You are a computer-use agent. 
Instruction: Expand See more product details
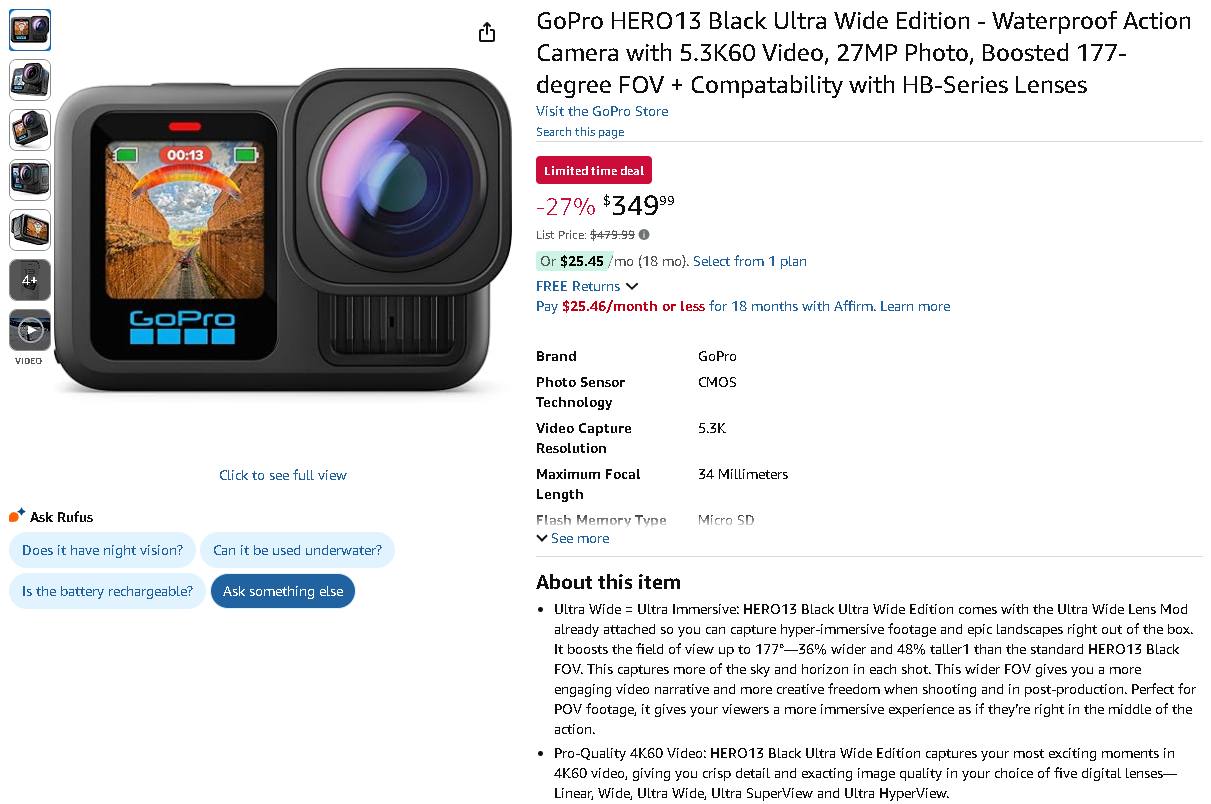coord(573,538)
